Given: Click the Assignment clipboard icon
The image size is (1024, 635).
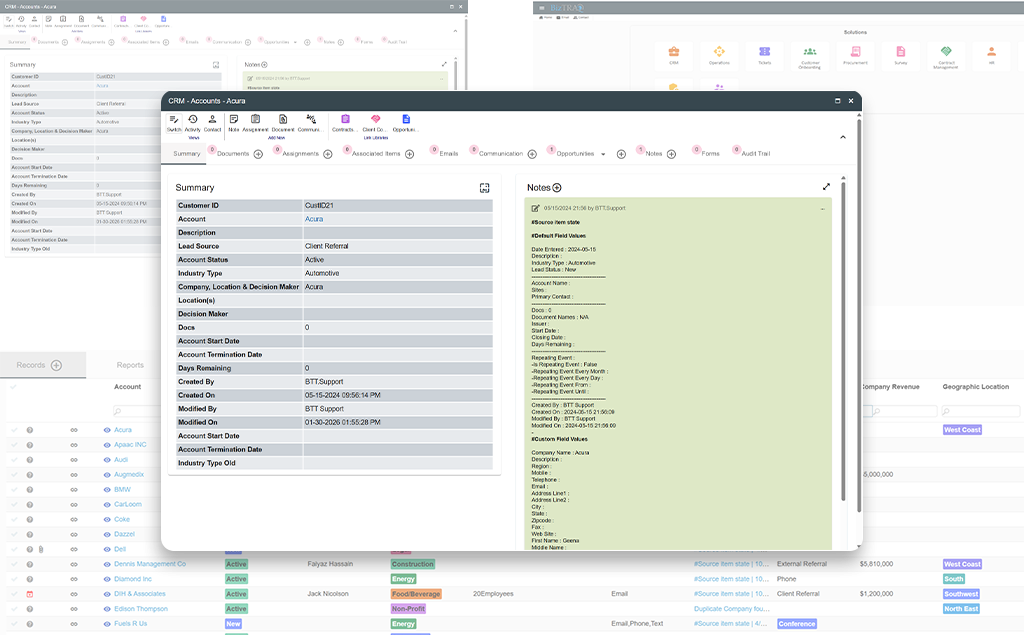Looking at the screenshot, I should click(x=255, y=120).
